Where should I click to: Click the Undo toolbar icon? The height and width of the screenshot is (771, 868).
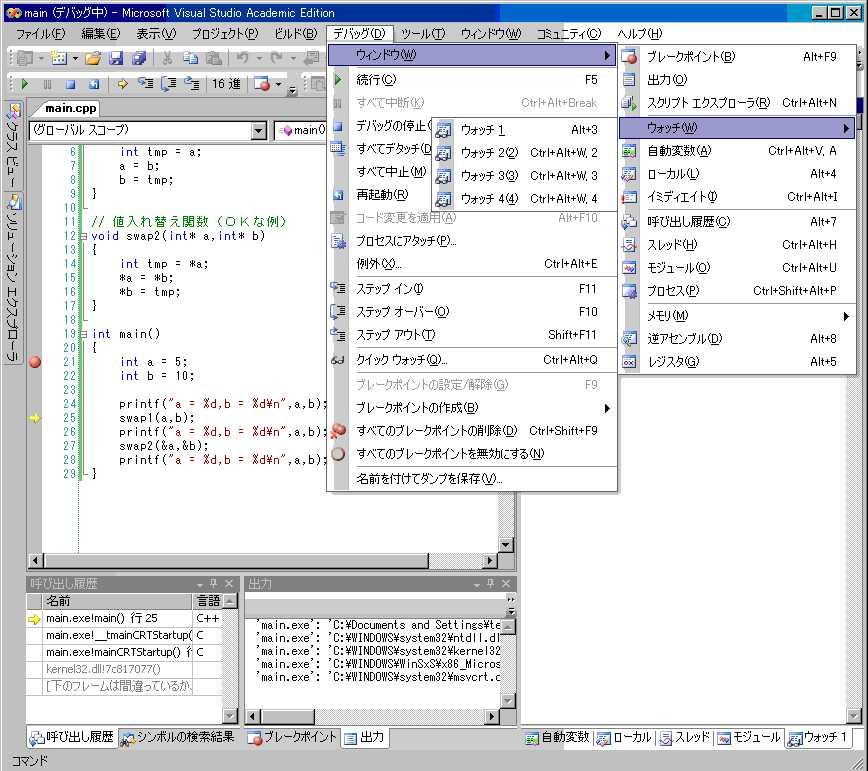(x=242, y=58)
